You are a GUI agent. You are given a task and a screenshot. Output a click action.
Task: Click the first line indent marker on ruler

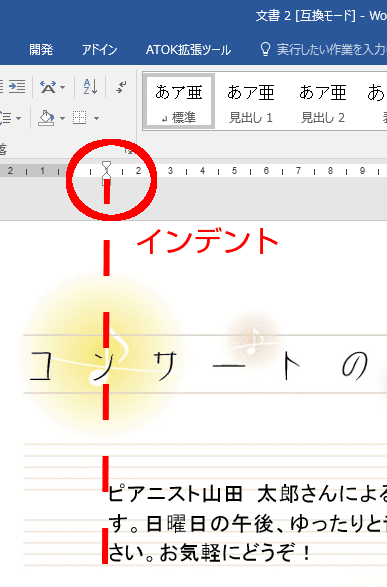tap(107, 165)
